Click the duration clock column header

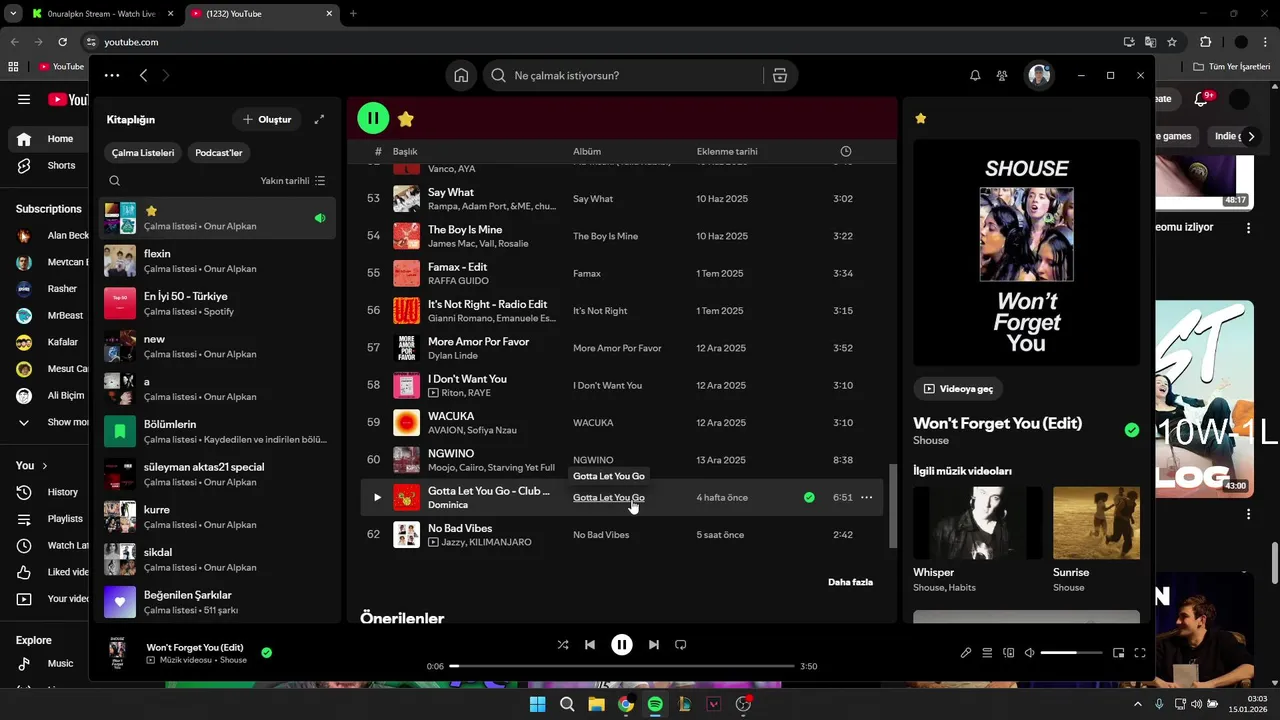[846, 151]
